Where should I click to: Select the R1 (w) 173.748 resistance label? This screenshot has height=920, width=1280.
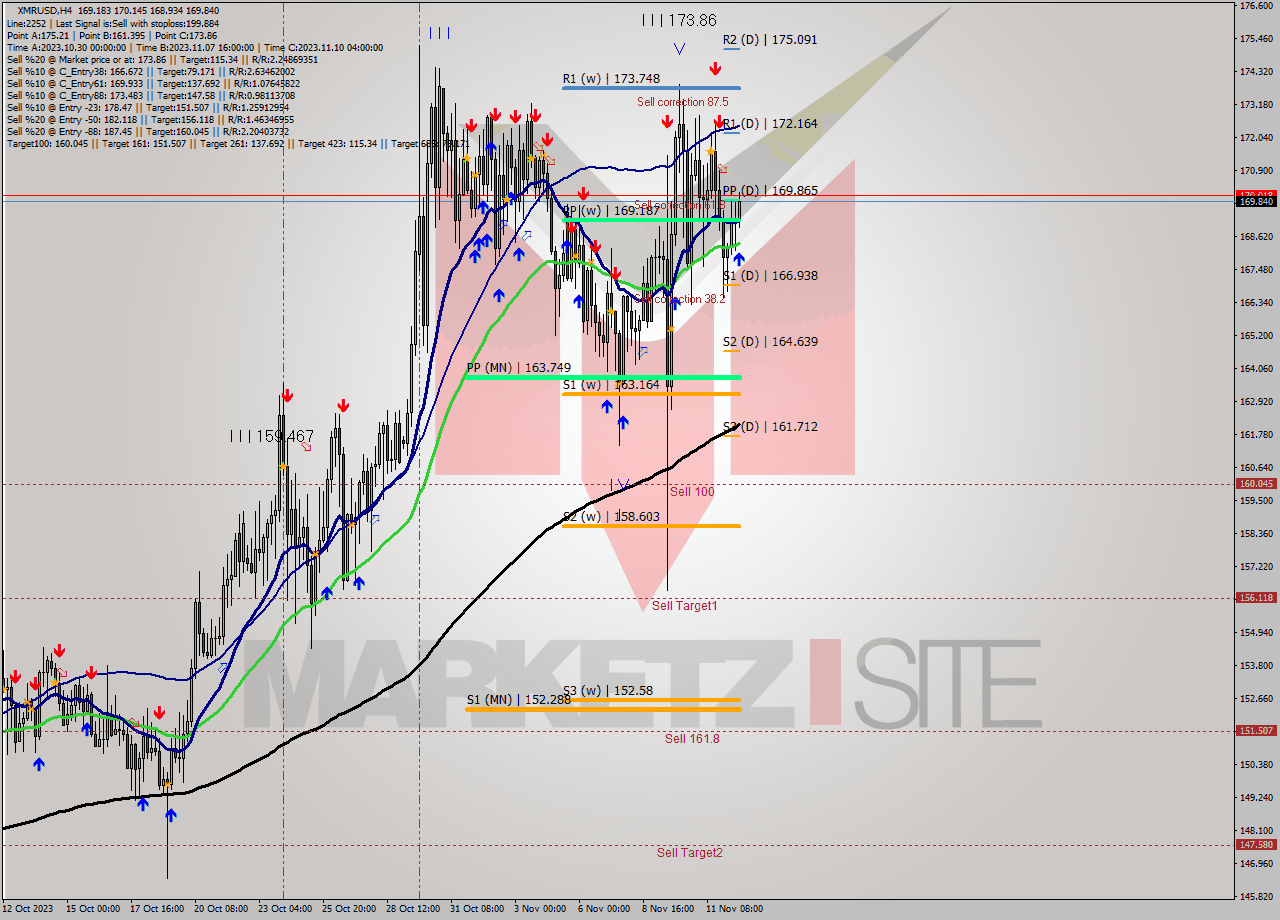point(611,78)
